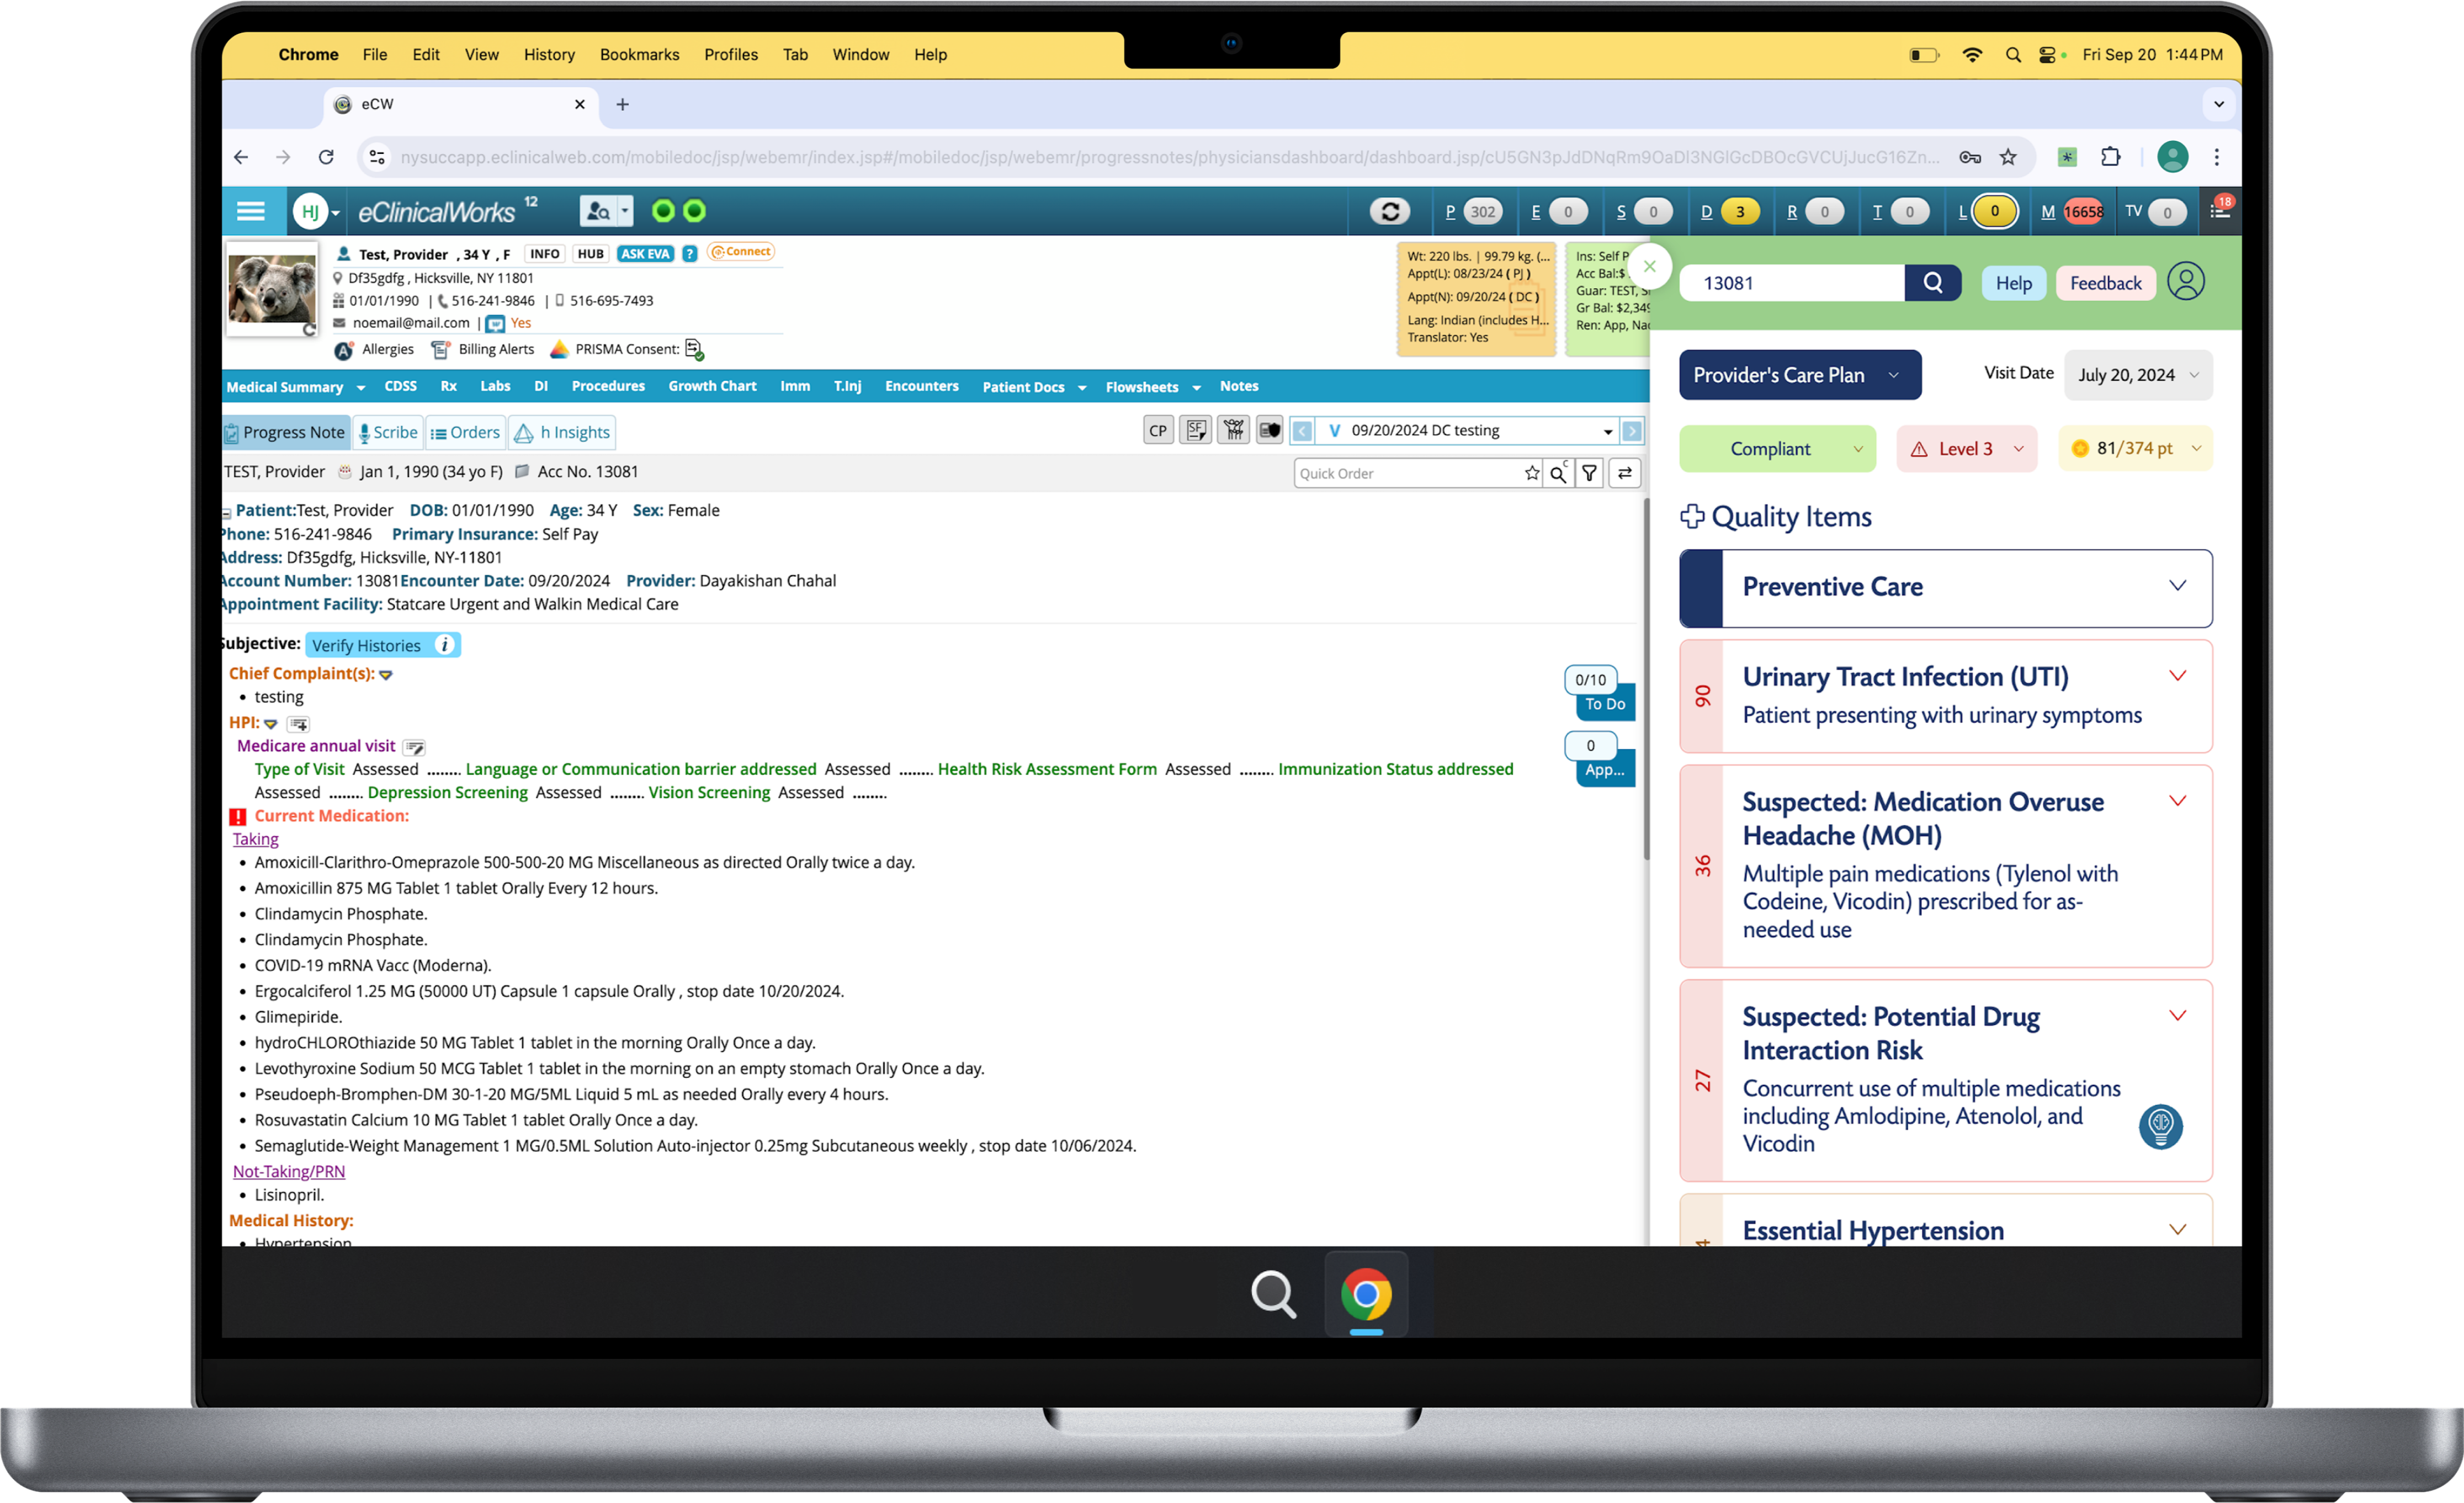This screenshot has height=1503, width=2464.
Task: Open the Flowsheets dropdown
Action: [x=1153, y=387]
